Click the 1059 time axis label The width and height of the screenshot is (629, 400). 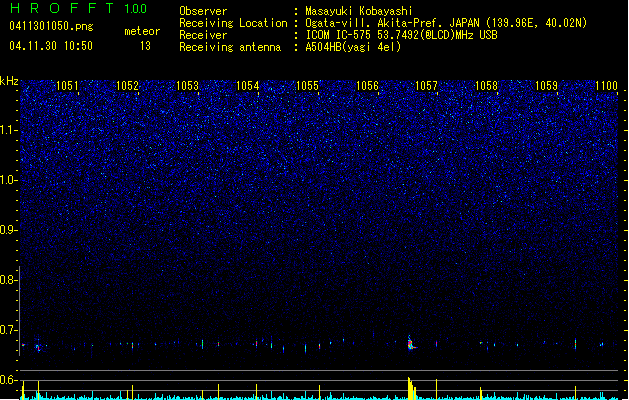coord(546,86)
